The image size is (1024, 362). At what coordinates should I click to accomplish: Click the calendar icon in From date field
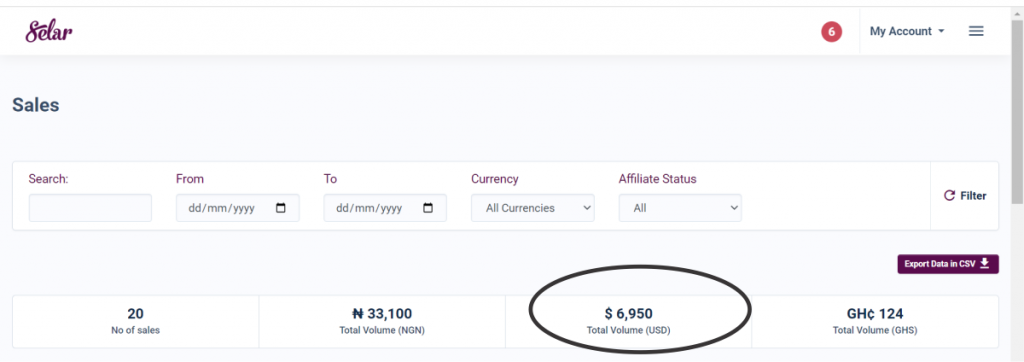coord(281,208)
